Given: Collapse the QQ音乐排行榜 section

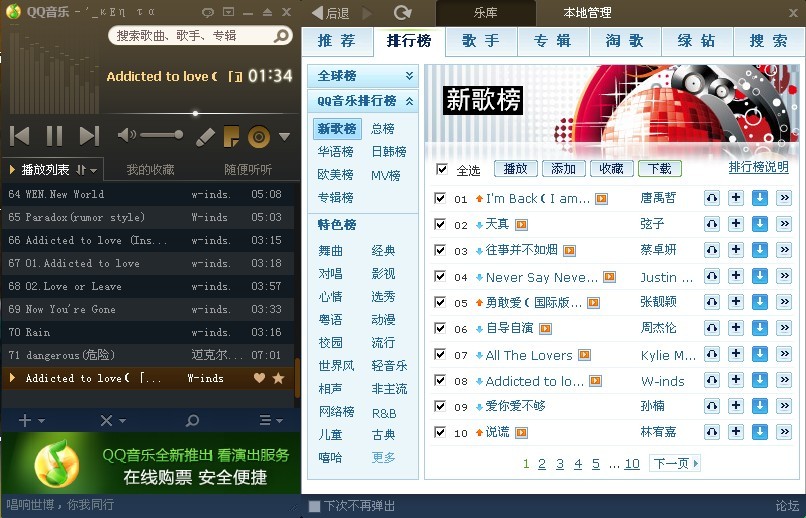Looking at the screenshot, I should coord(363,101).
